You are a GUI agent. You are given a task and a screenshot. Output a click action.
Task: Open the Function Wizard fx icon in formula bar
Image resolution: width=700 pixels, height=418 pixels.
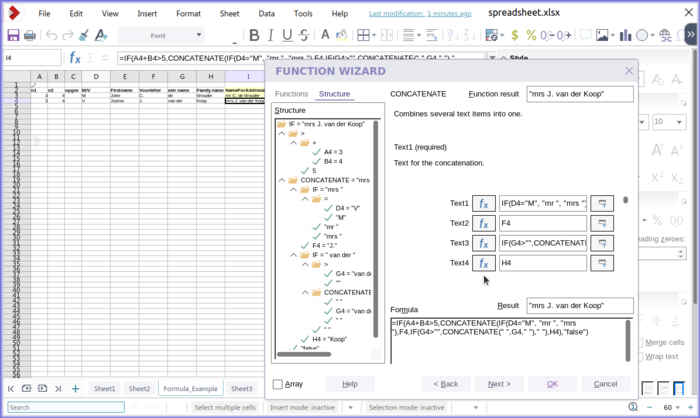click(x=74, y=58)
